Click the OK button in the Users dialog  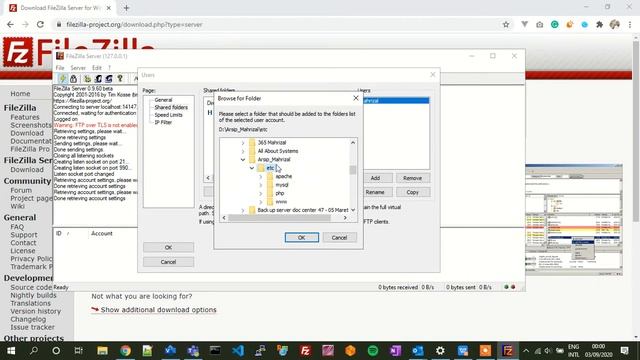tap(169, 247)
